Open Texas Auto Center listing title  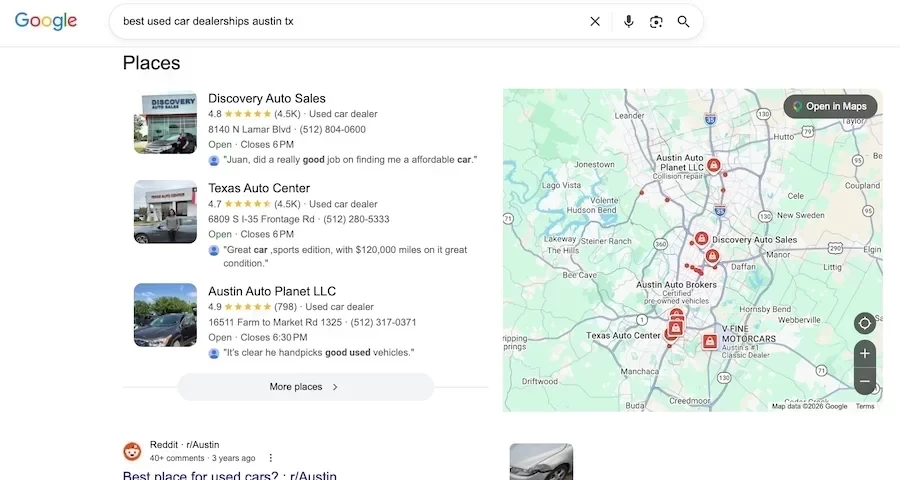[x=259, y=188]
